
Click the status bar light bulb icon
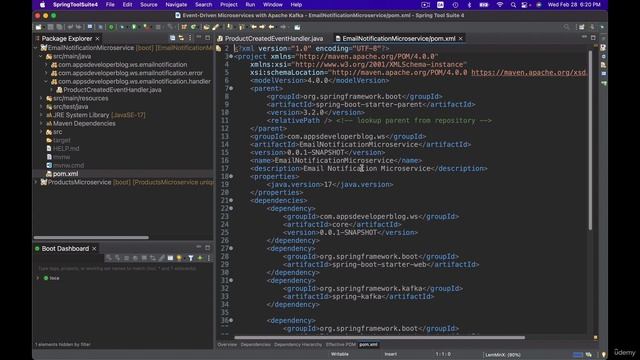pos(604,354)
